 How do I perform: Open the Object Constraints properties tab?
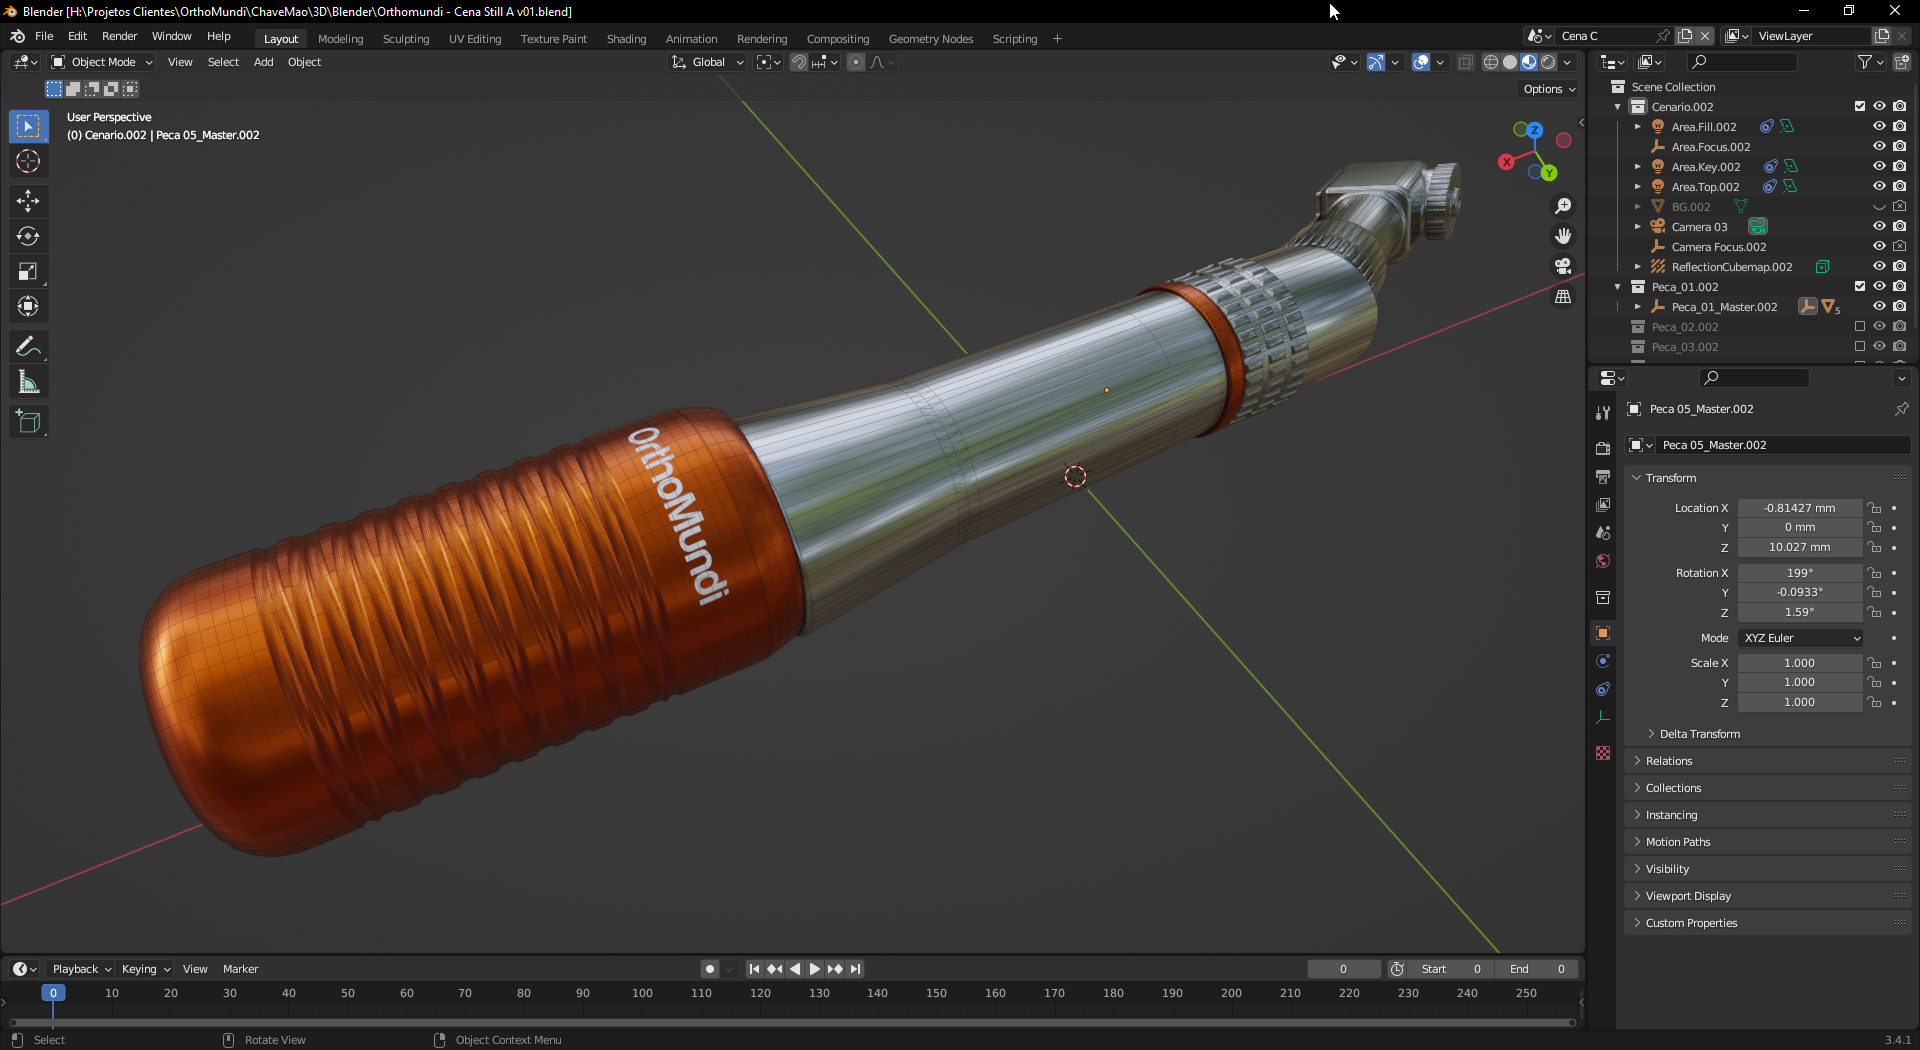1603,689
